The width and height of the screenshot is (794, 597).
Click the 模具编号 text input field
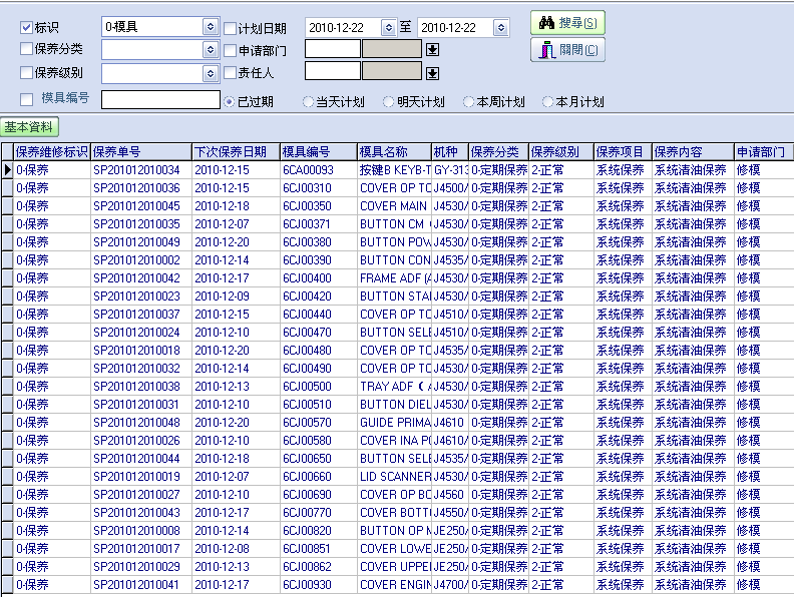pyautogui.click(x=161, y=99)
